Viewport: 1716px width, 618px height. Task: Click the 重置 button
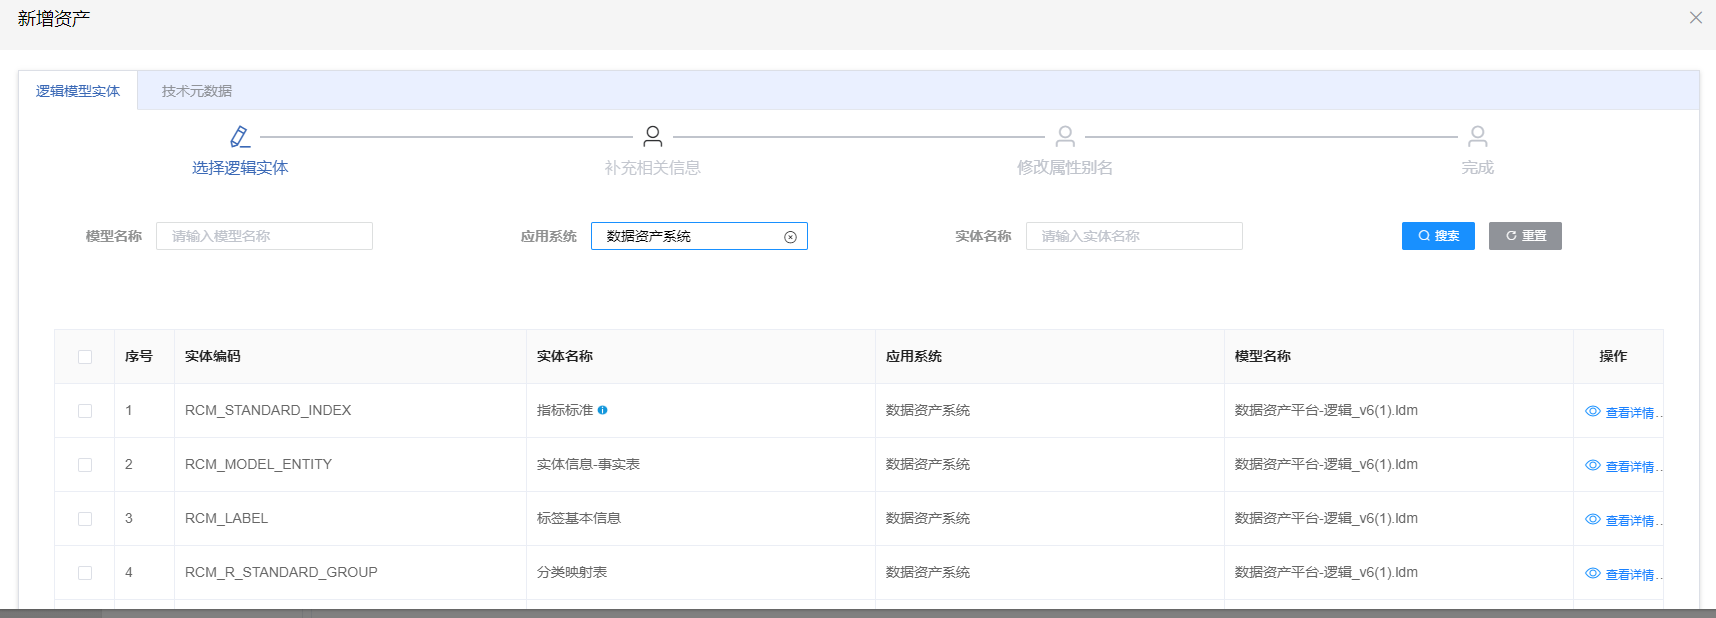coord(1525,236)
